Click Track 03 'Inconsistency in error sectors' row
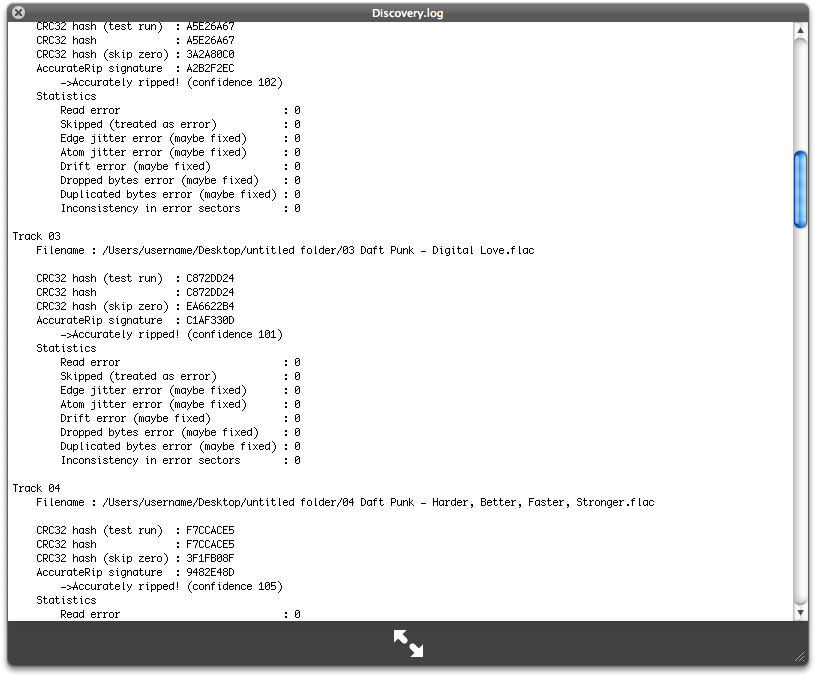Screen dimensions: 816x677 (x=180, y=461)
